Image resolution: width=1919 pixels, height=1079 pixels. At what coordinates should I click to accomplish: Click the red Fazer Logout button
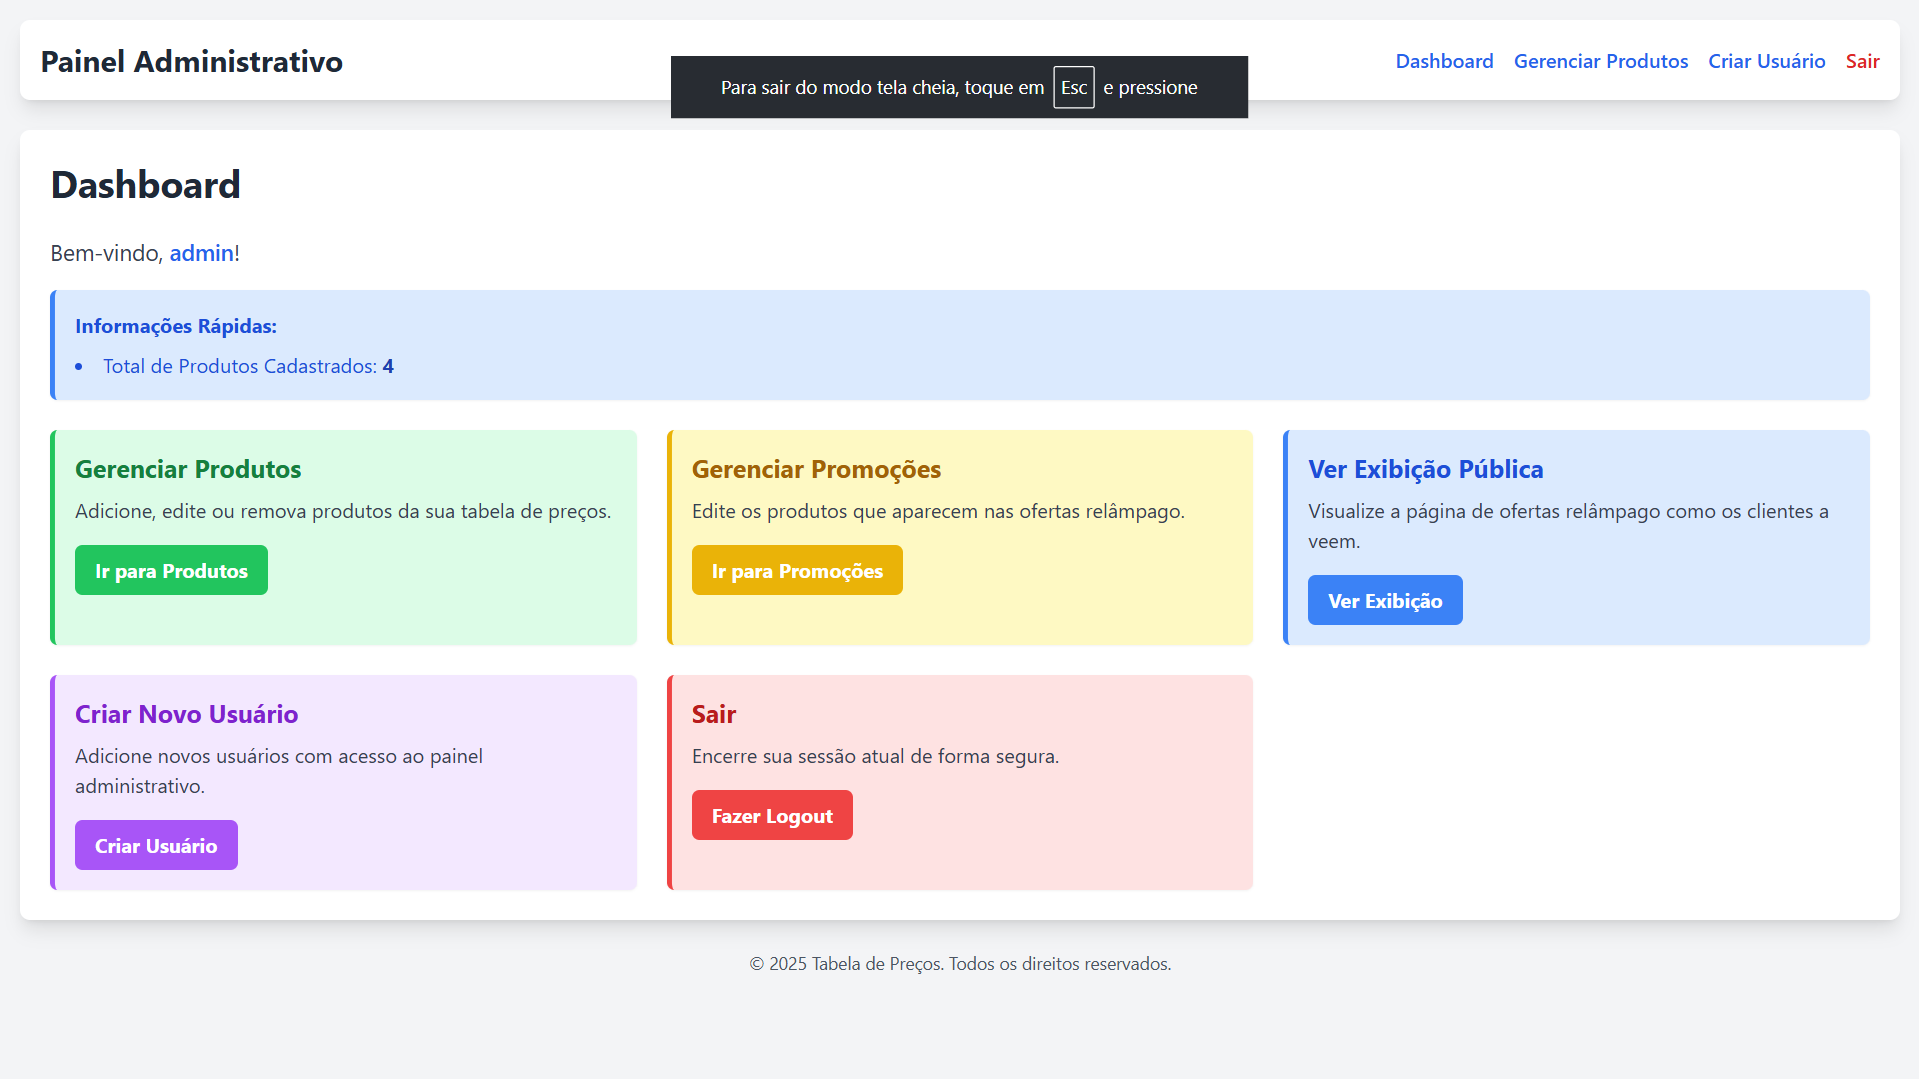pyautogui.click(x=772, y=815)
